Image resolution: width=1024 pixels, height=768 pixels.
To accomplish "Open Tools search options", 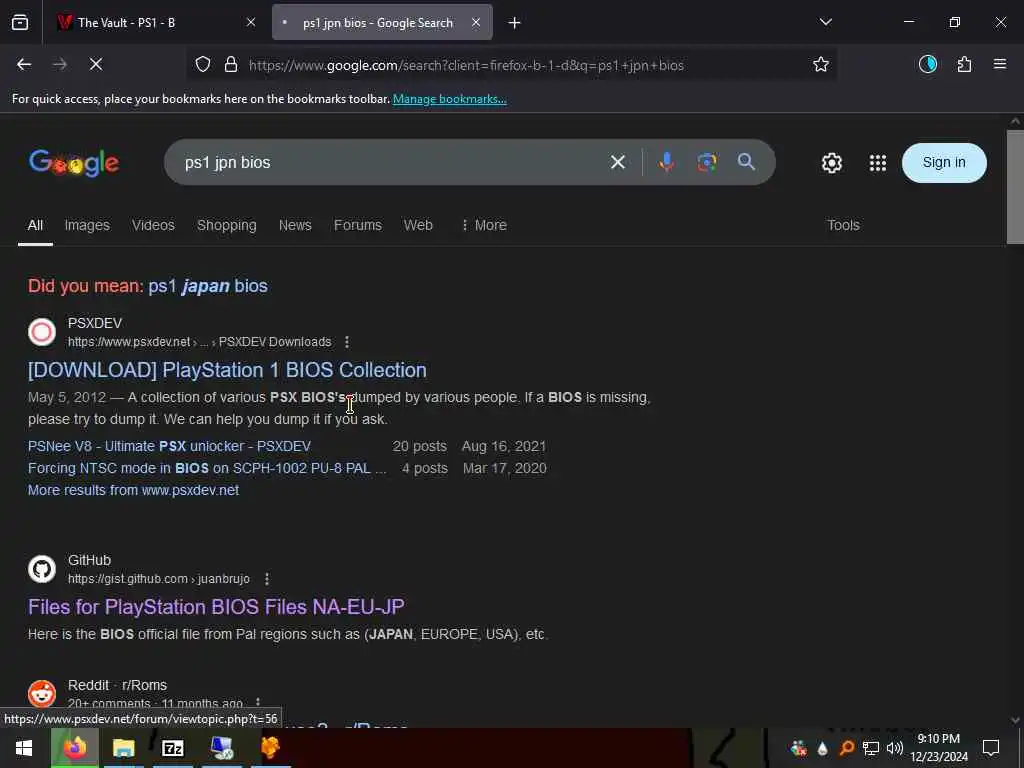I will 843,225.
